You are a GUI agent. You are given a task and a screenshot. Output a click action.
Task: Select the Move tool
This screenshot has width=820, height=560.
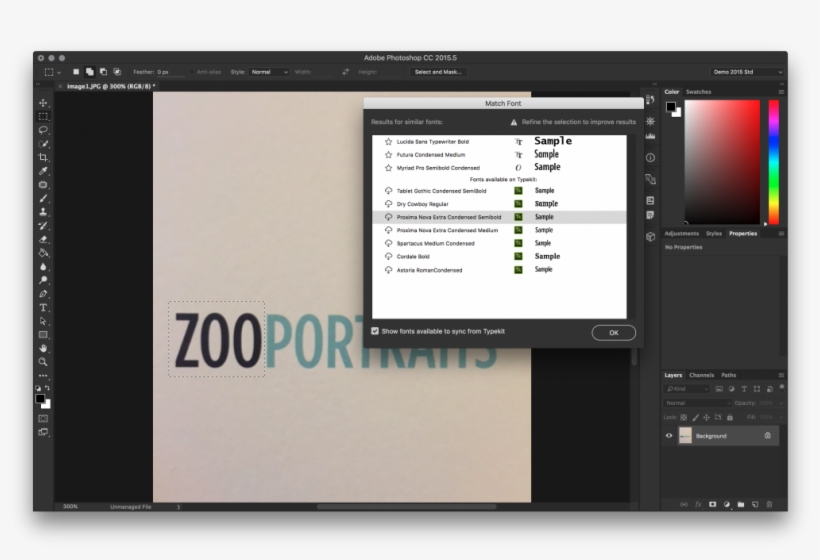pyautogui.click(x=43, y=103)
